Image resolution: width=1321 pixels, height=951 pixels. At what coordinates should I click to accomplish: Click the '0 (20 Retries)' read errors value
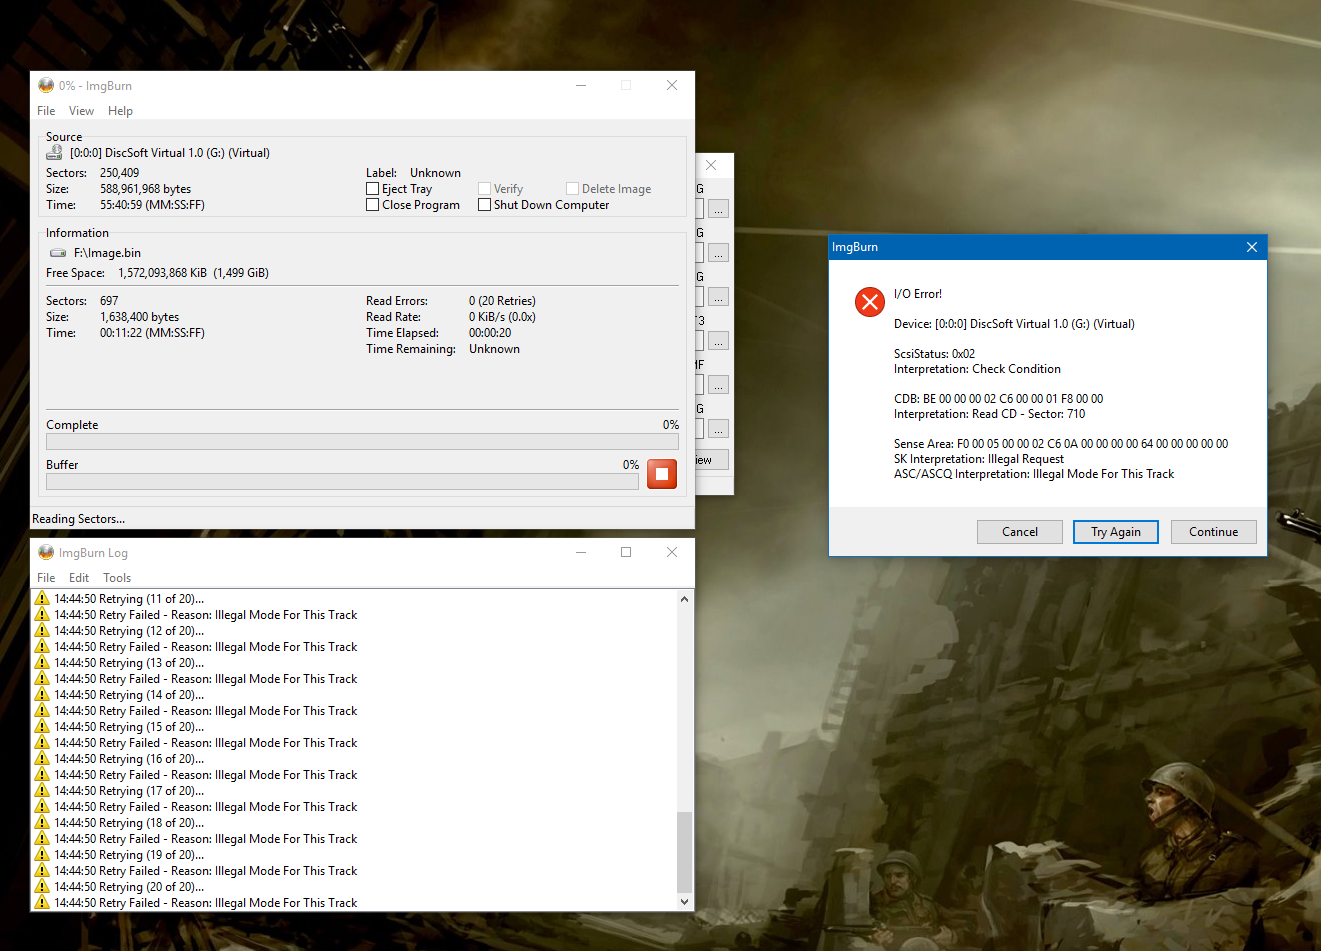point(502,301)
